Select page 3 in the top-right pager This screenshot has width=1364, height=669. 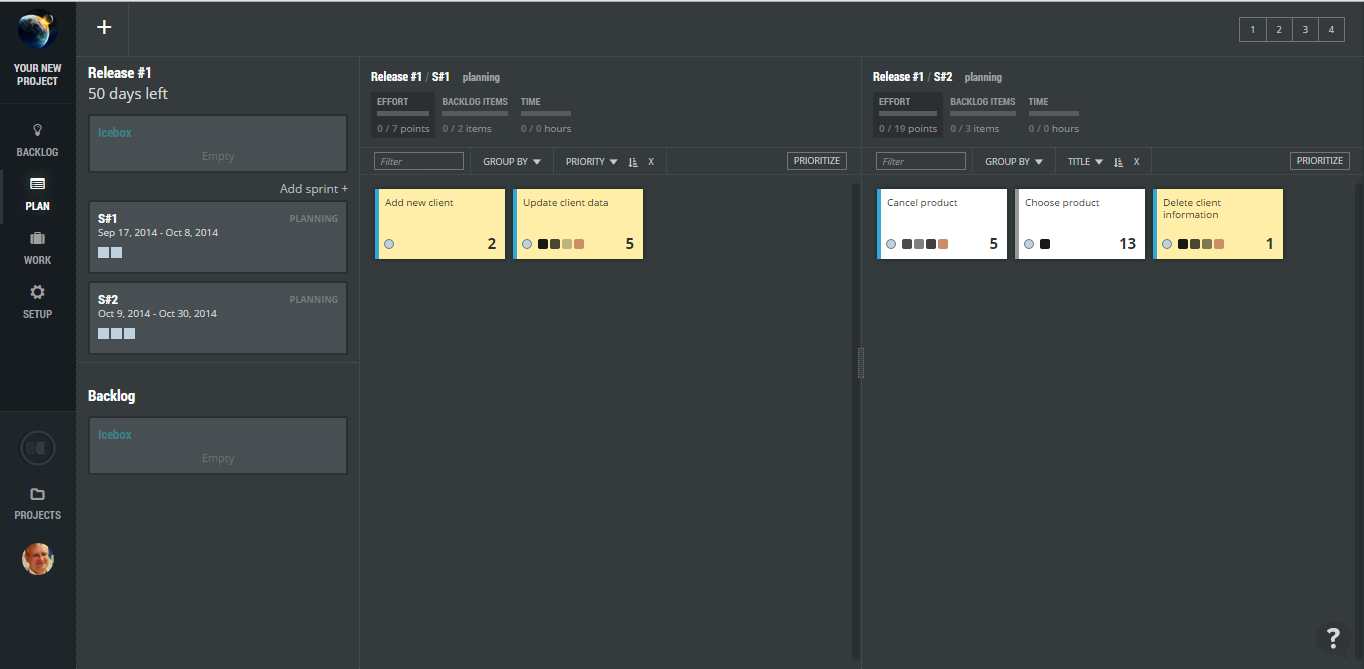click(x=1305, y=29)
